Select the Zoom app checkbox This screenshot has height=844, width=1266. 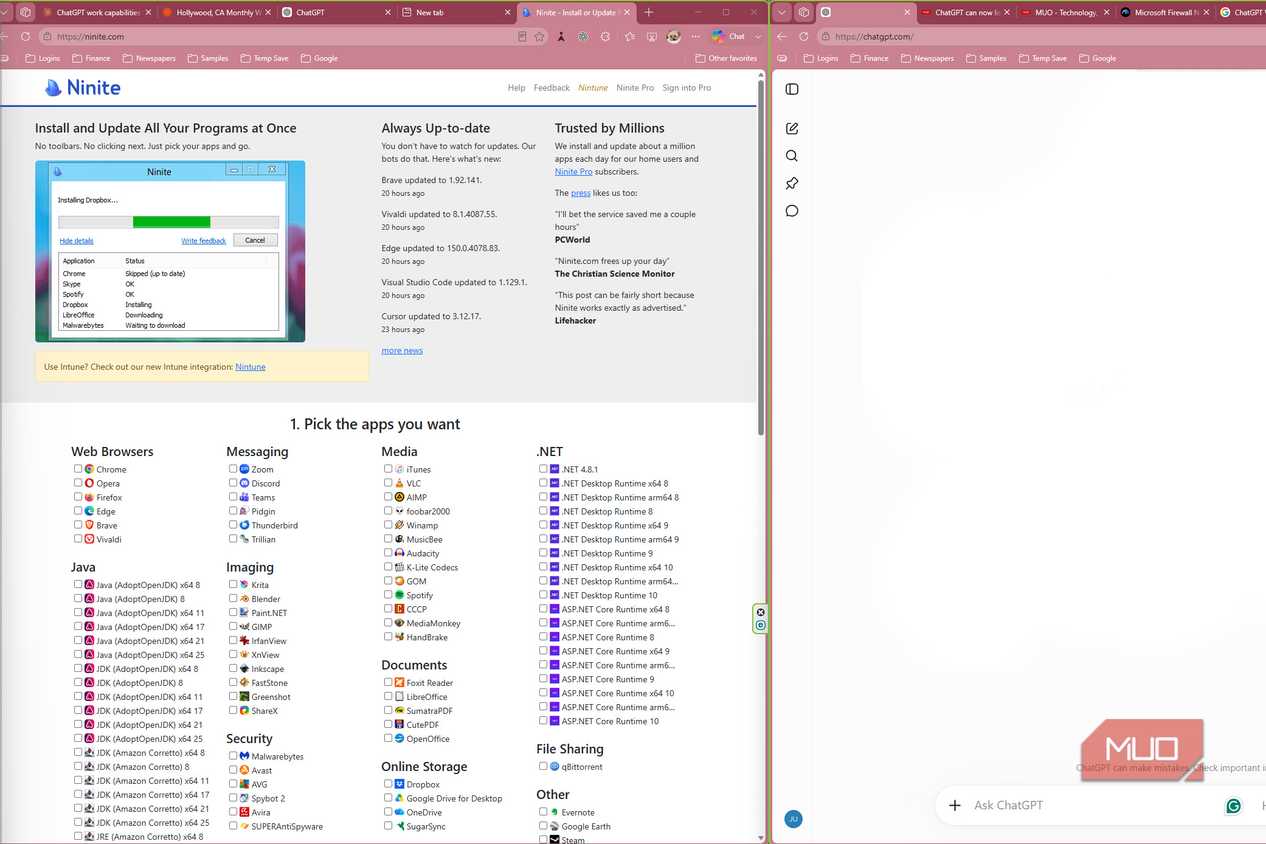pos(233,469)
